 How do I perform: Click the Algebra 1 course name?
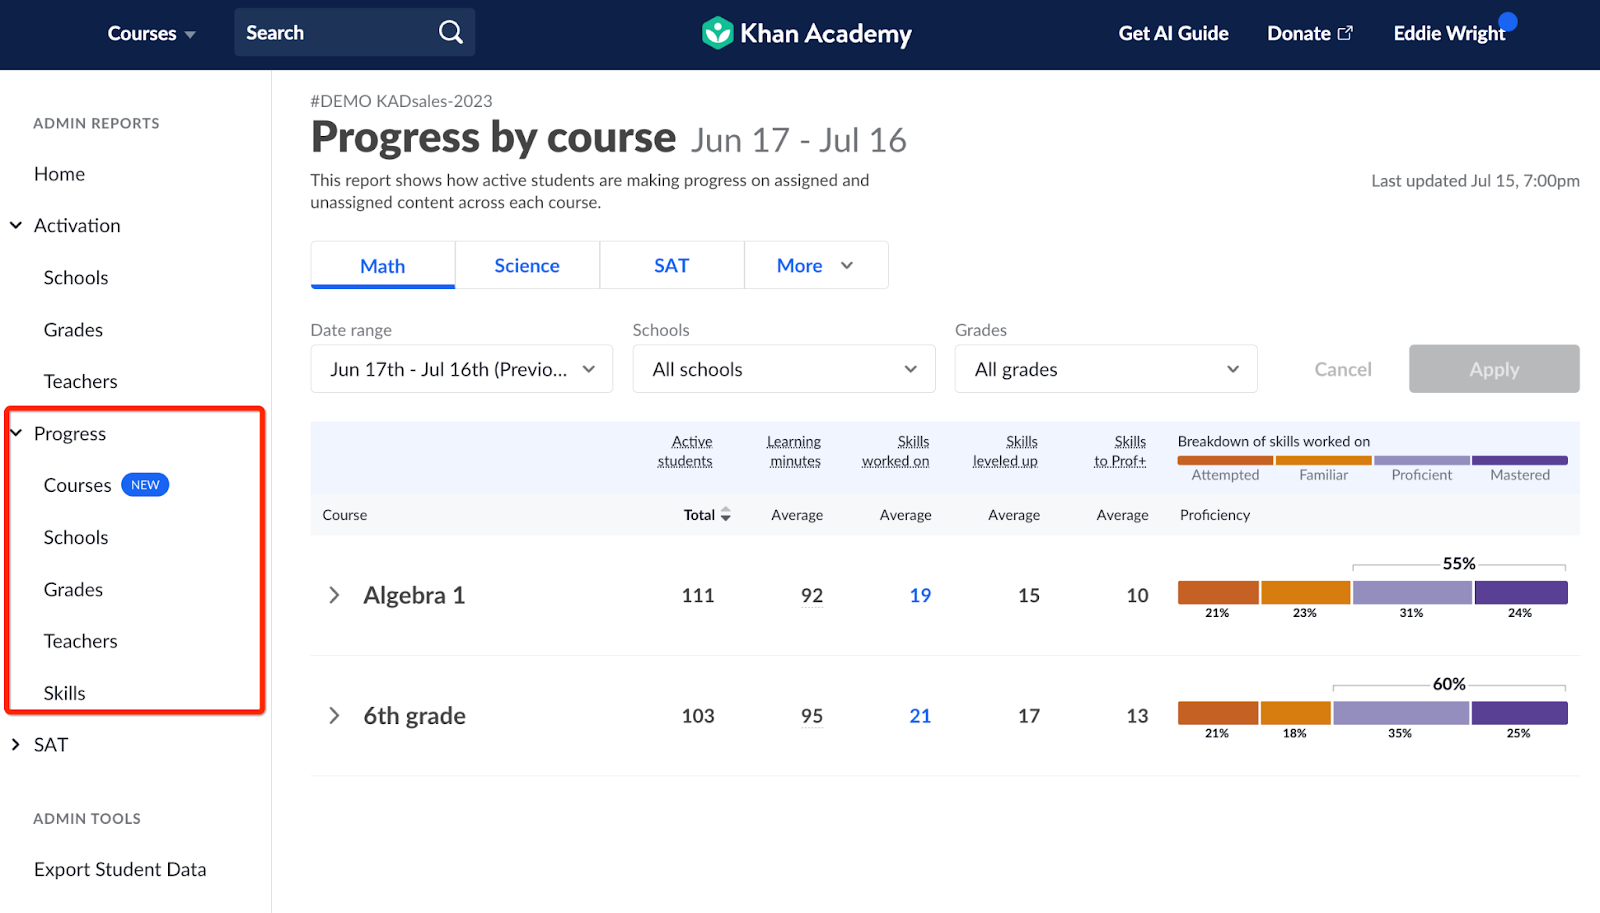tap(414, 596)
